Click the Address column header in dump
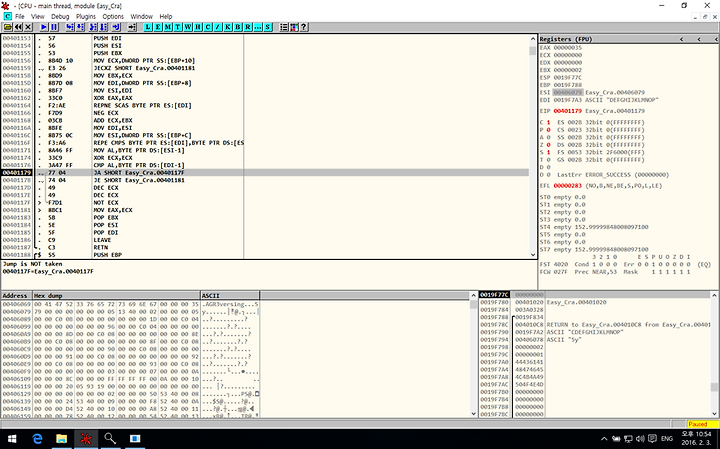720x449 pixels. click(x=17, y=296)
